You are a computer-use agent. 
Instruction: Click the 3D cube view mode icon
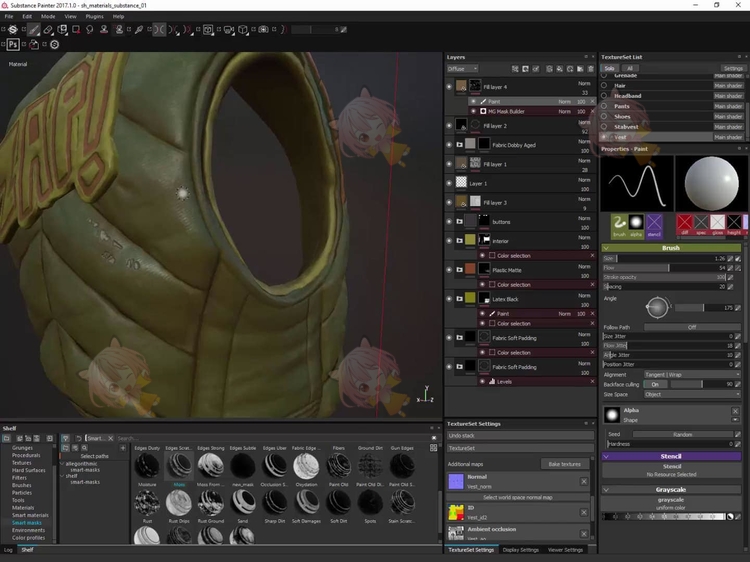point(243,30)
